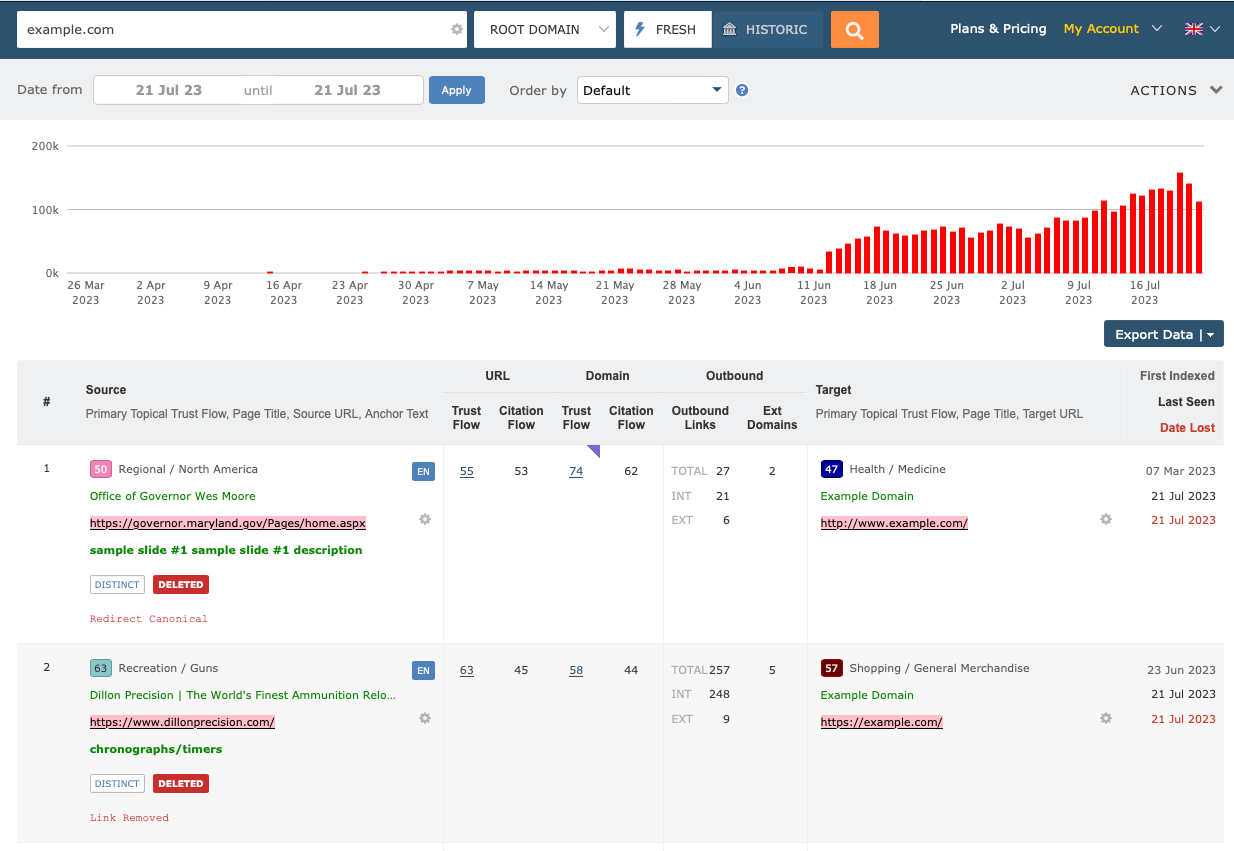
Task: Click the EN language badge on row 1
Action: (422, 471)
